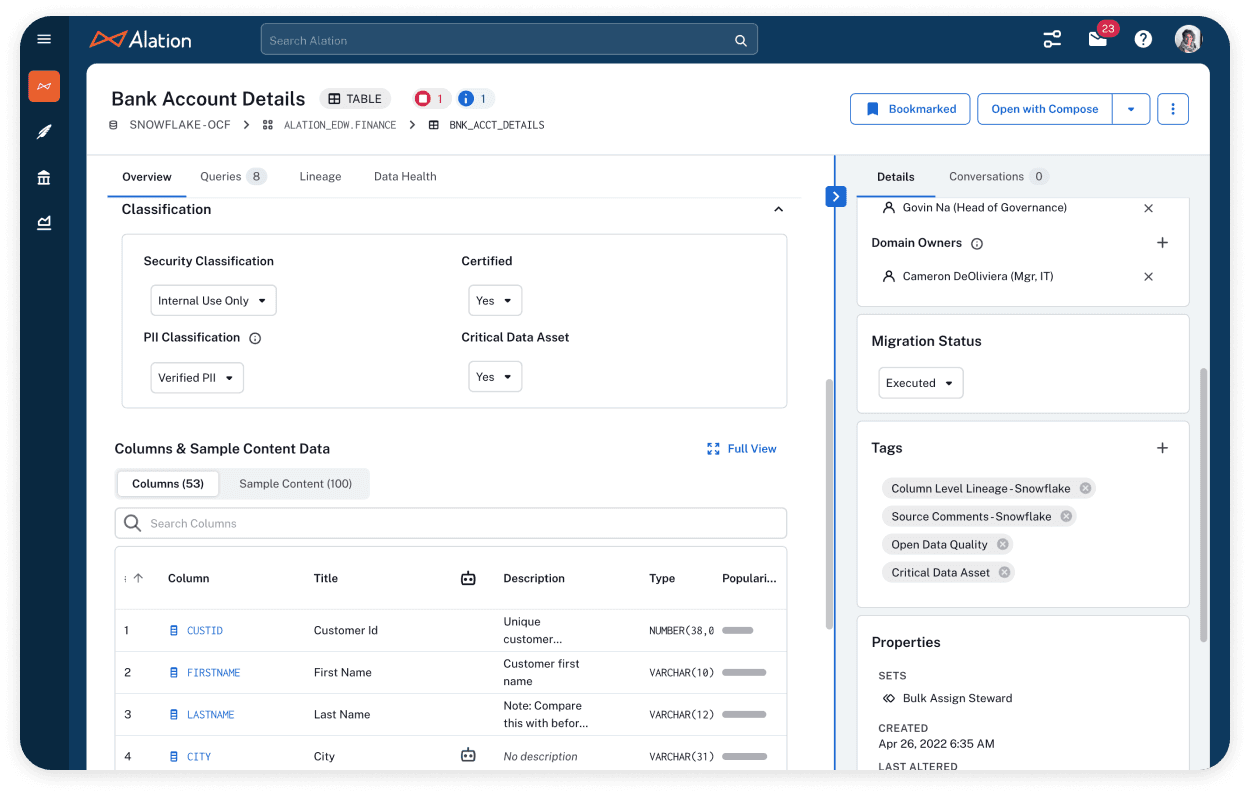Open the help question mark icon
This screenshot has height=794, width=1250.
(1143, 38)
